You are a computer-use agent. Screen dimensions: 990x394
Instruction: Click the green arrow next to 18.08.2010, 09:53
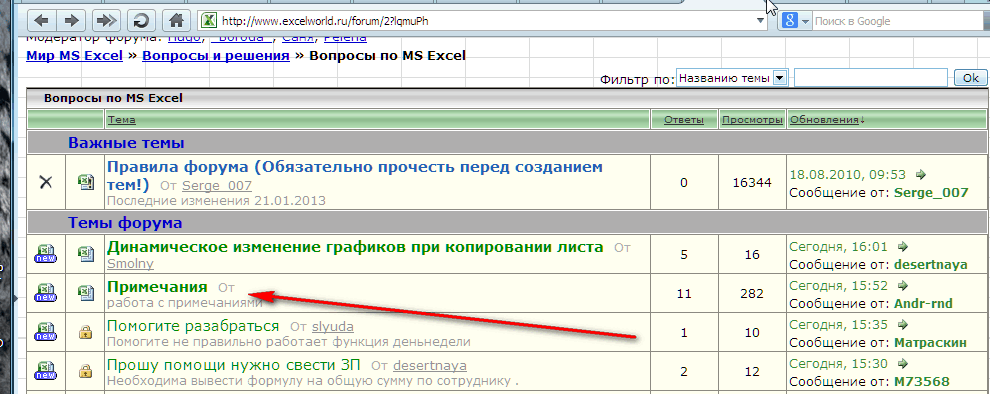pos(920,174)
